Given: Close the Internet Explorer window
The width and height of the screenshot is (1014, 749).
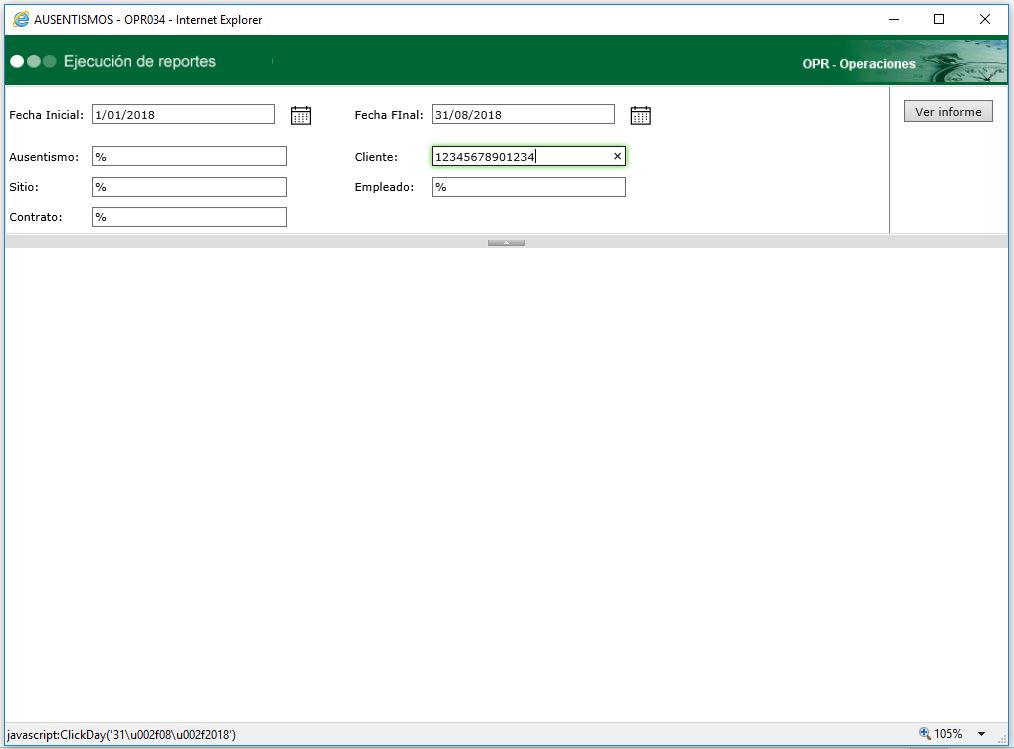Looking at the screenshot, I should click(x=984, y=19).
